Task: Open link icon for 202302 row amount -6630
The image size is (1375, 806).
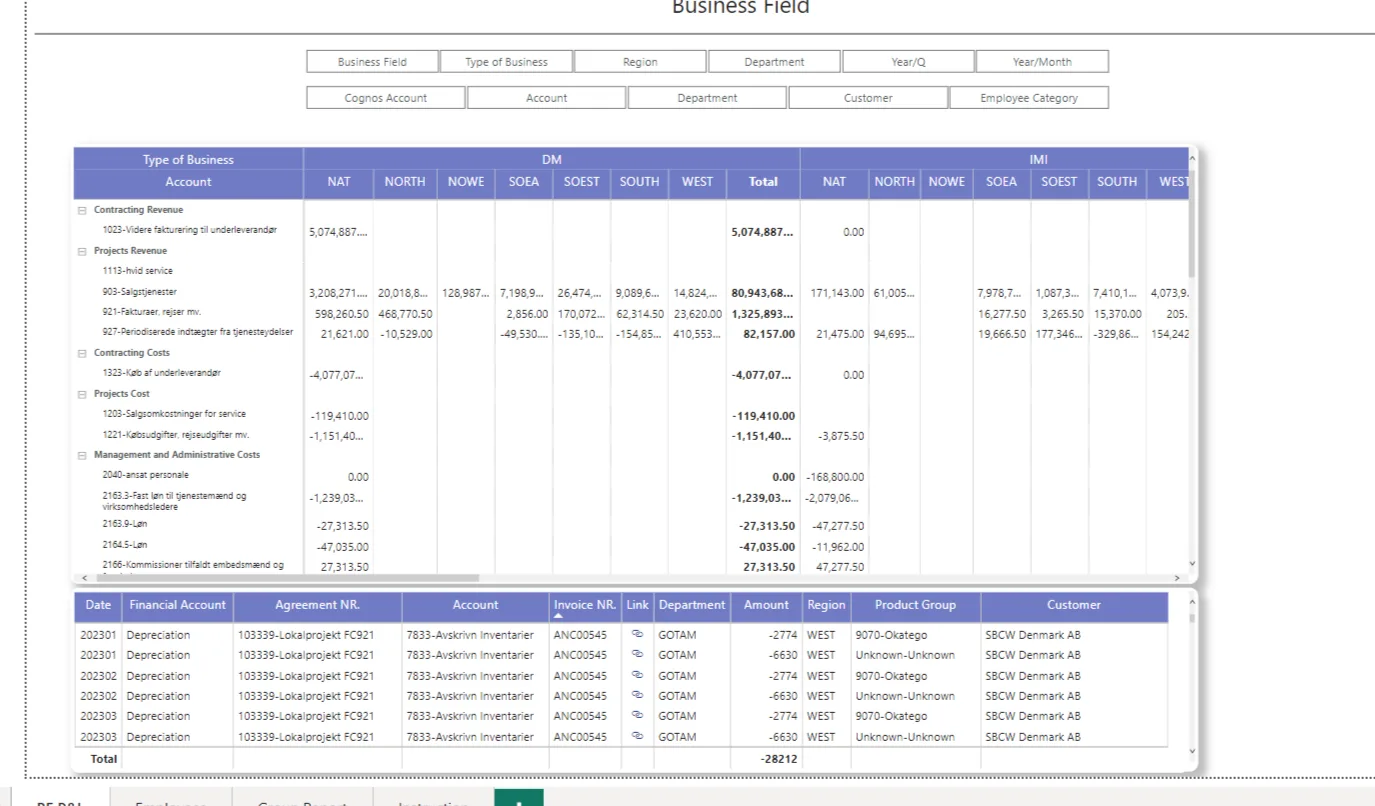Action: coord(637,695)
